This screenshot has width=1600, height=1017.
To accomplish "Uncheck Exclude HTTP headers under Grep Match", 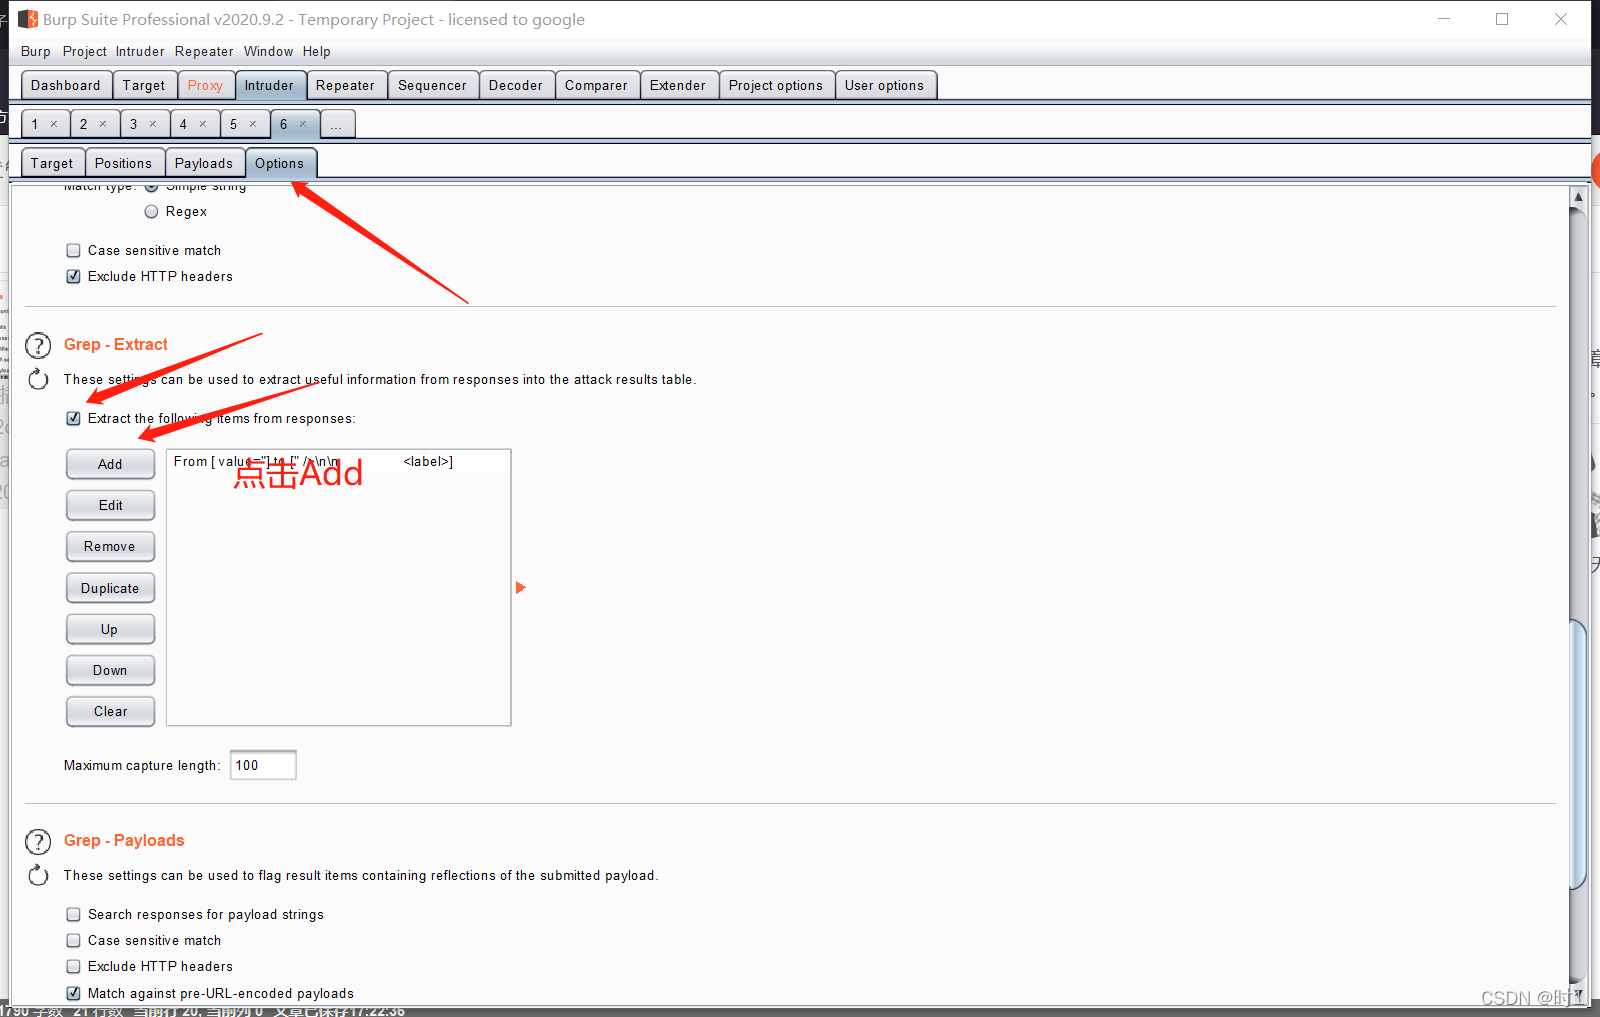I will 73,277.
